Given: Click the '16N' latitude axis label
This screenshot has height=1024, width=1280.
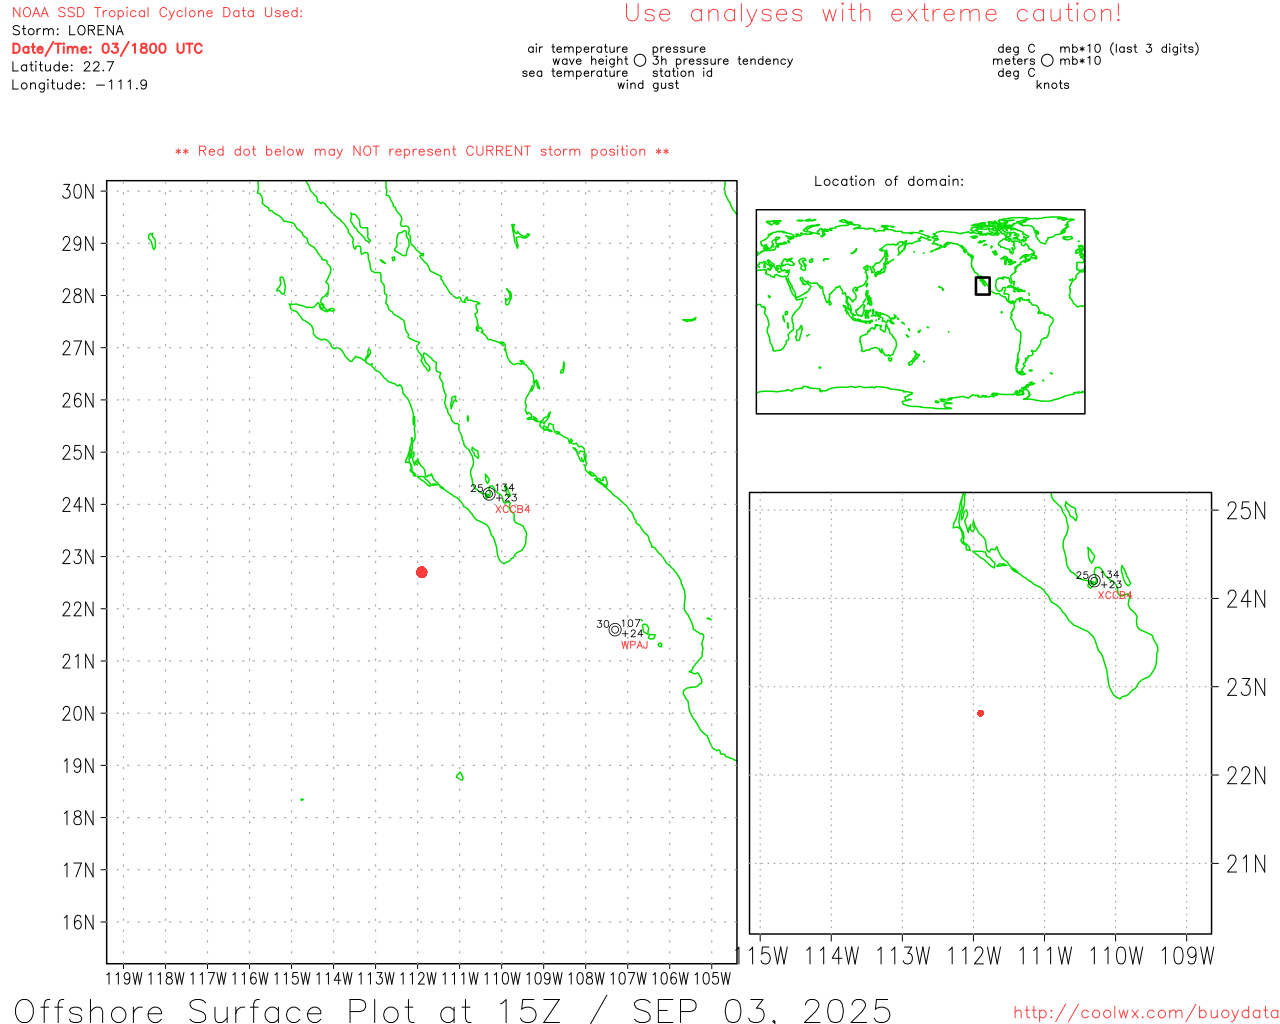Looking at the screenshot, I should tap(78, 922).
